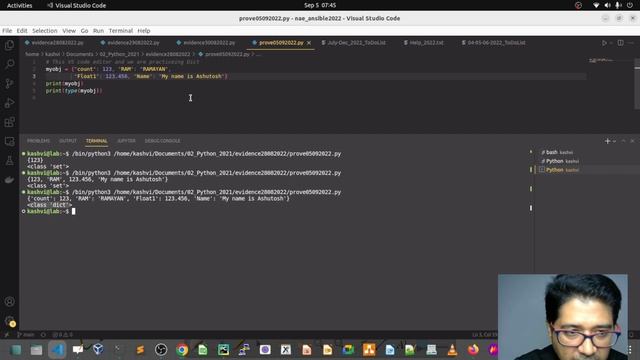Launch Google Chrome from the dock
This screenshot has height=360, width=640.
pos(182,350)
